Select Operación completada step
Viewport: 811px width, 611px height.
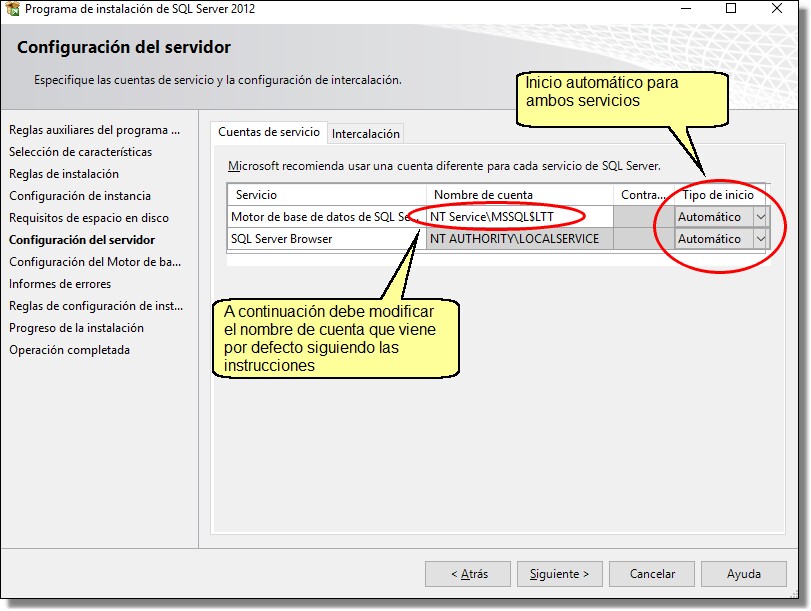(x=69, y=350)
